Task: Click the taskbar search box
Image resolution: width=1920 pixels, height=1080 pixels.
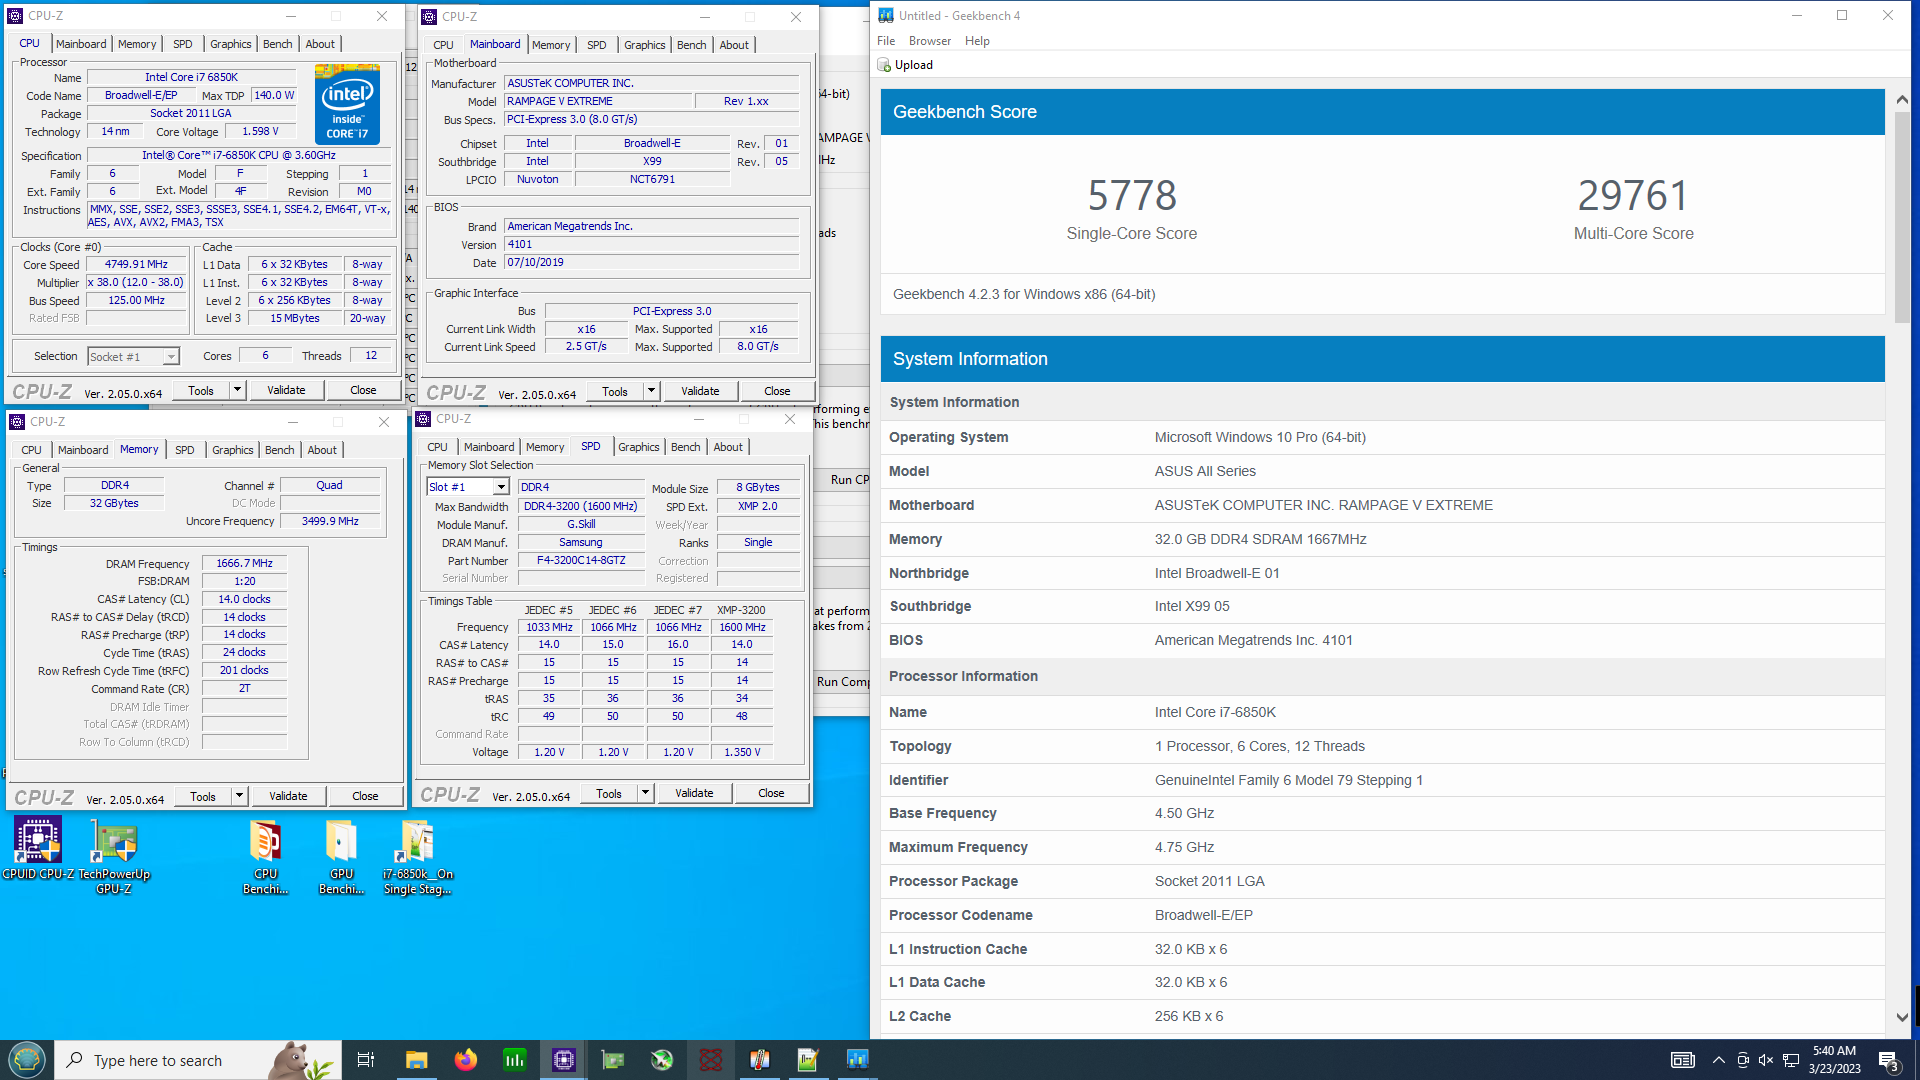Action: (198, 1060)
